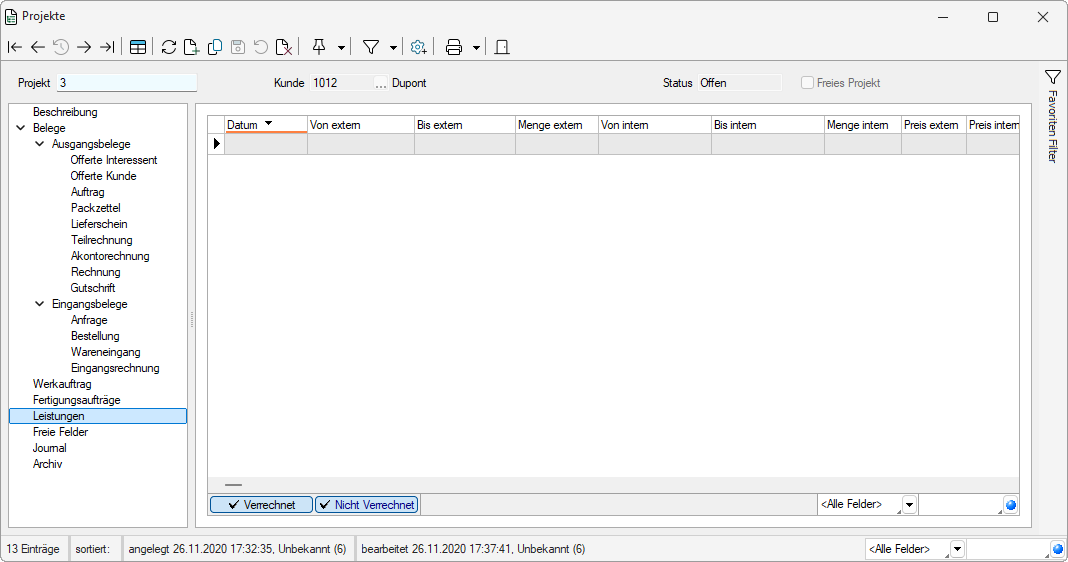Click the pin icon
Viewport: 1068px width, 562px height.
click(319, 47)
